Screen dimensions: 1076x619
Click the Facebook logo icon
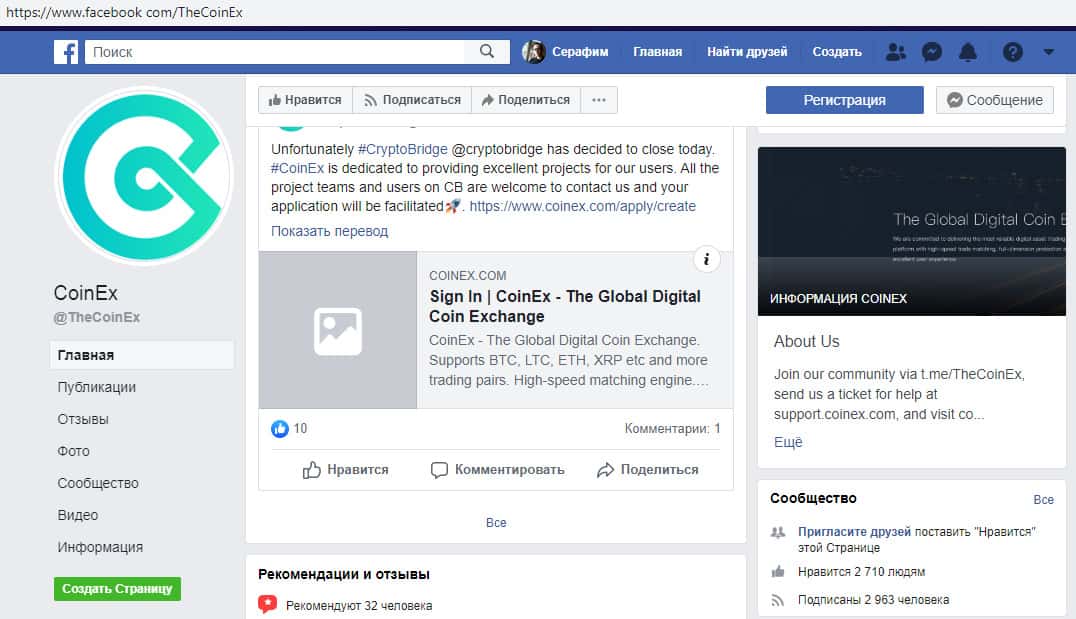pyautogui.click(x=66, y=51)
